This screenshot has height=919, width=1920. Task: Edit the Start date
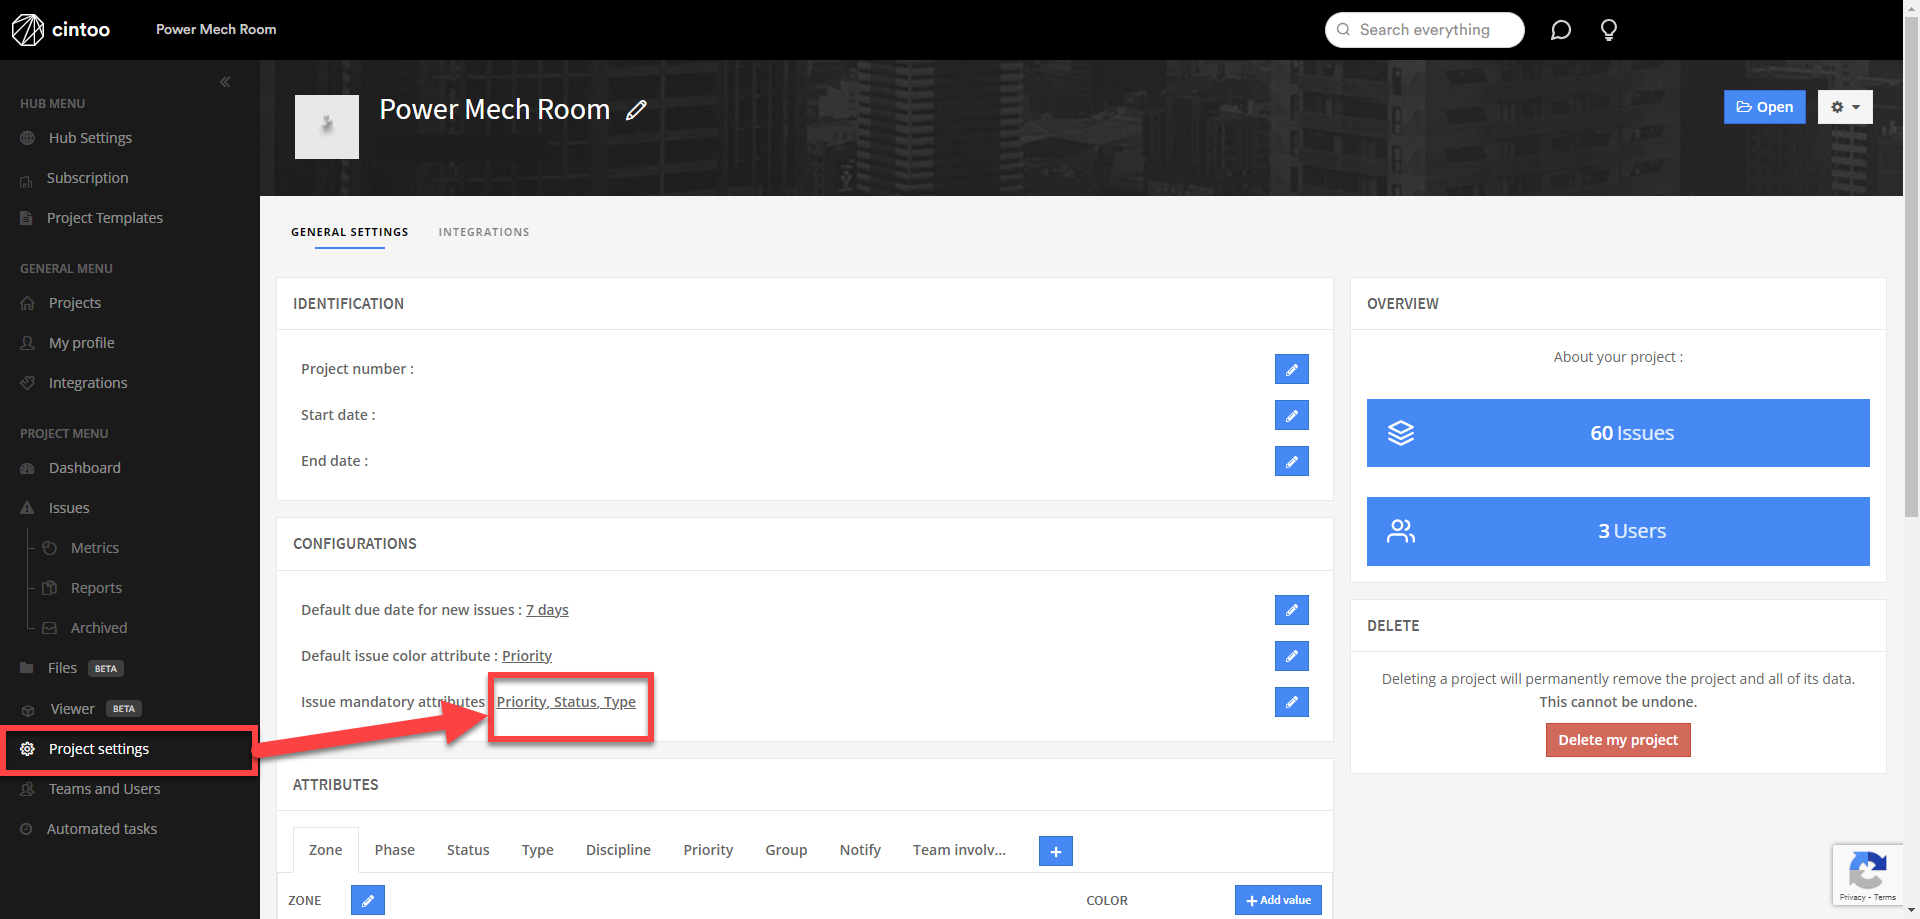point(1291,415)
